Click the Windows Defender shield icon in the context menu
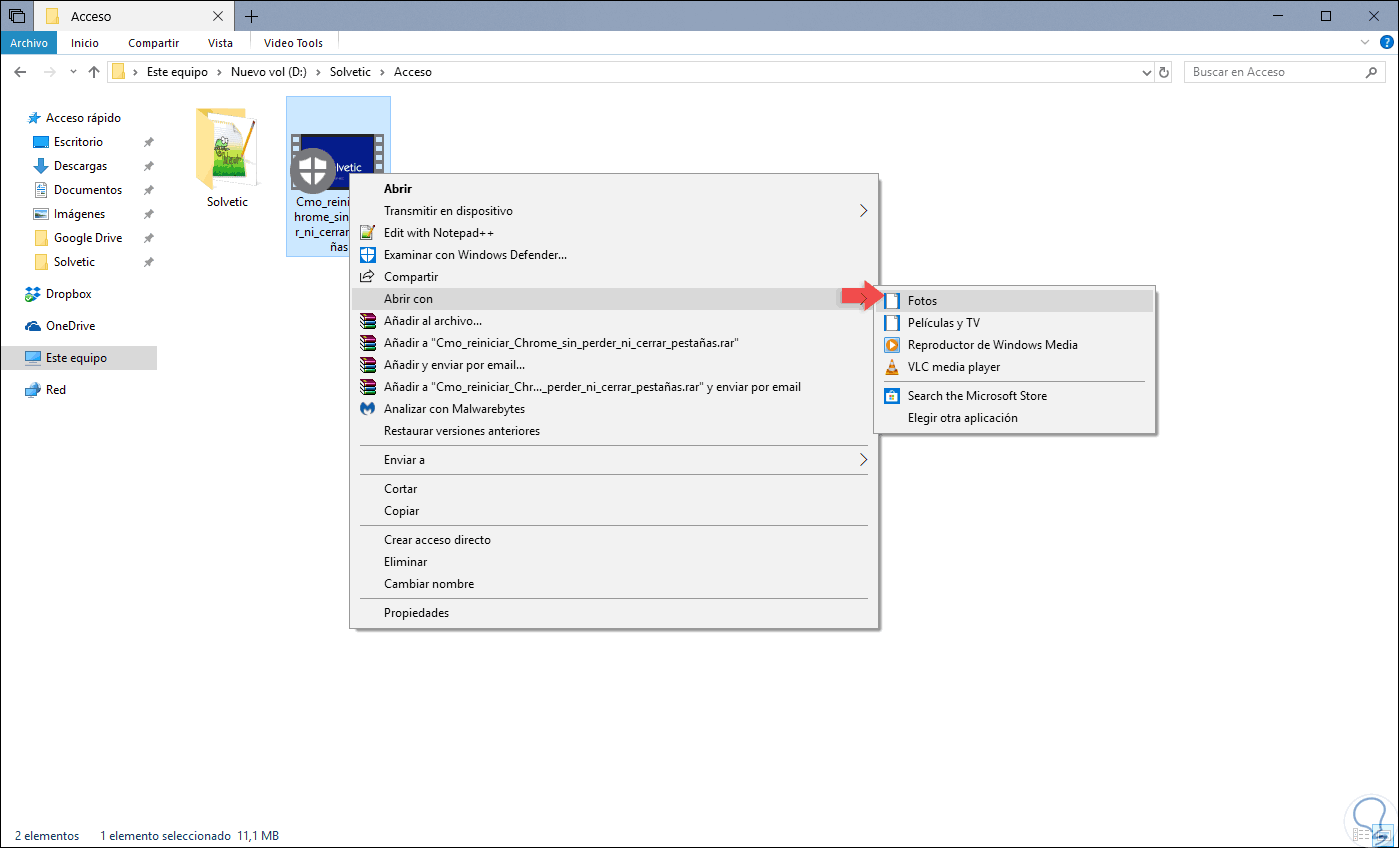This screenshot has height=848, width=1399. (366, 255)
